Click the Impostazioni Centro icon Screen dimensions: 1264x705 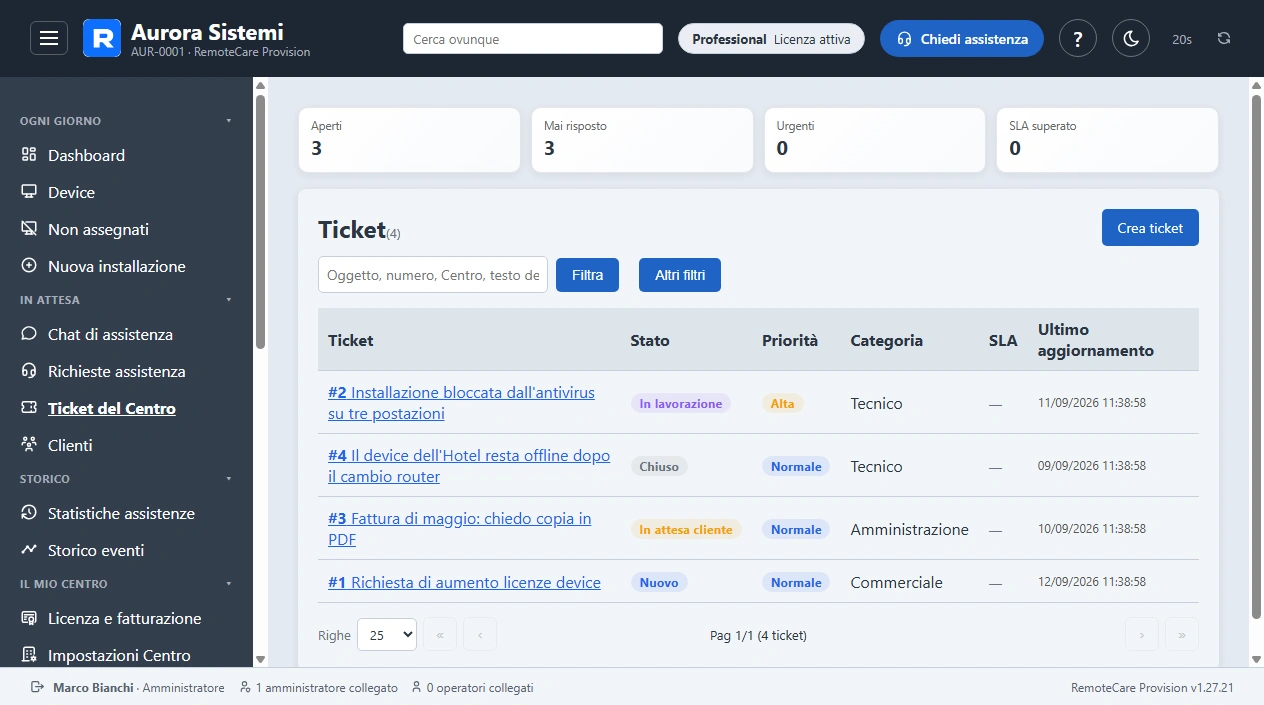[29, 655]
